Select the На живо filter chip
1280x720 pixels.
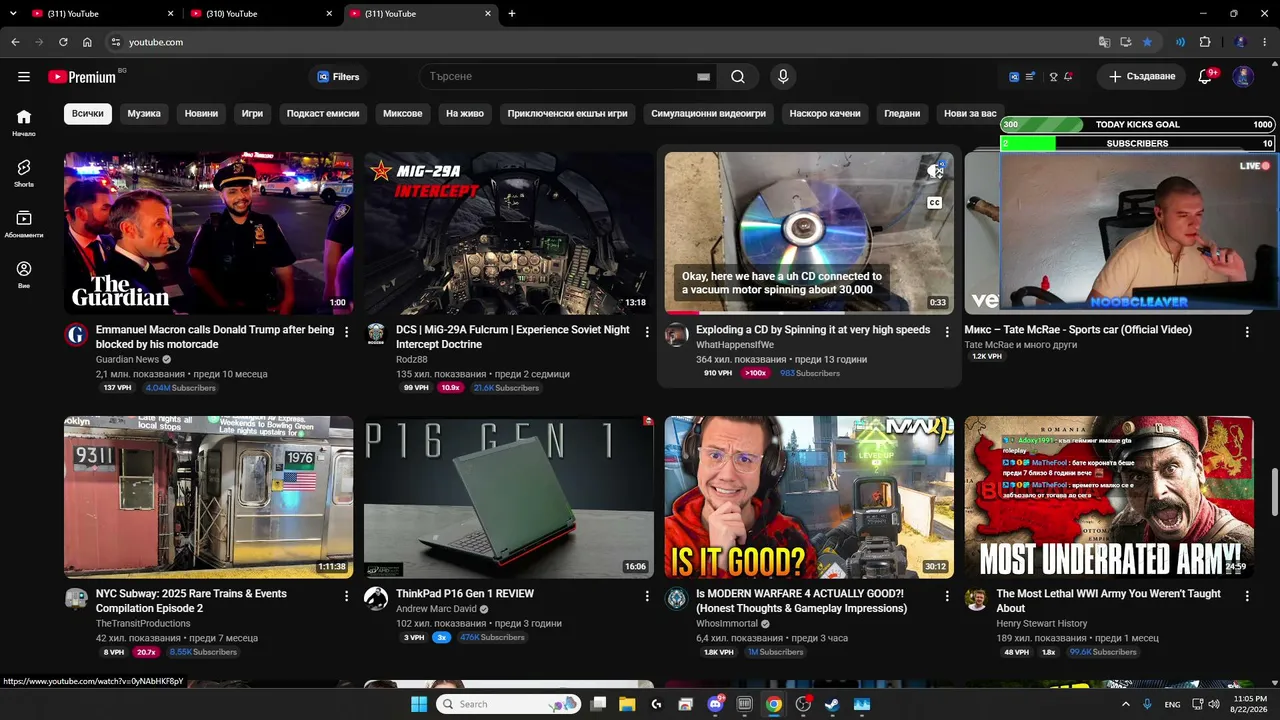[465, 114]
